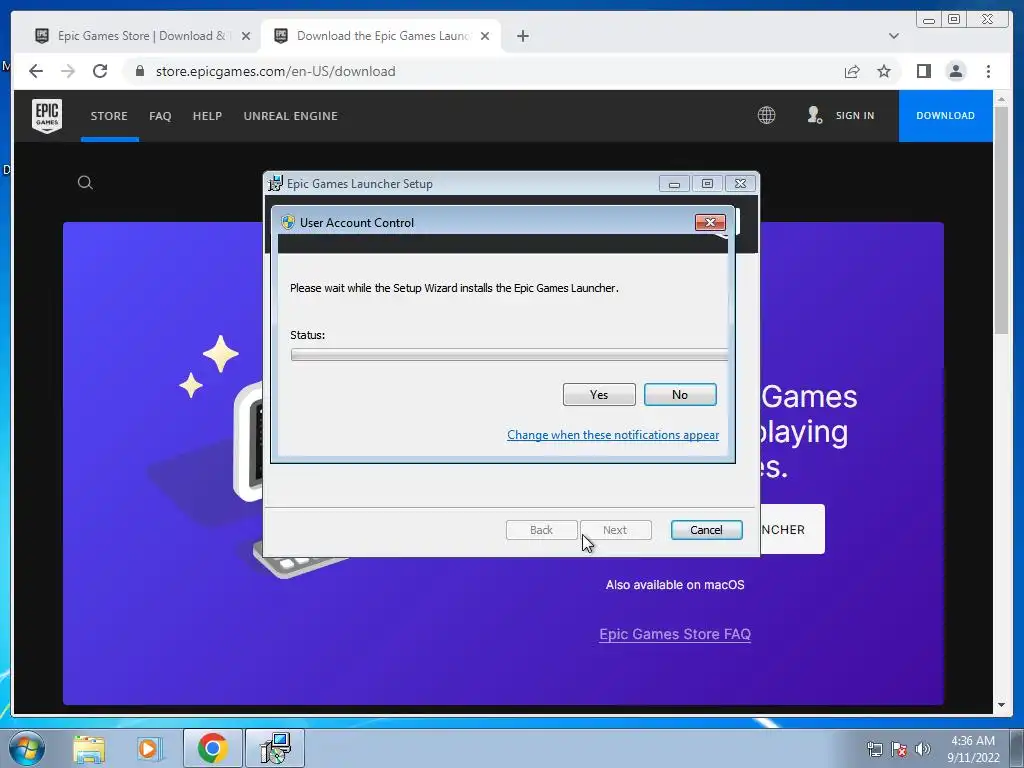Bookmark this page with the star icon
The image size is (1024, 768).
[x=884, y=71]
